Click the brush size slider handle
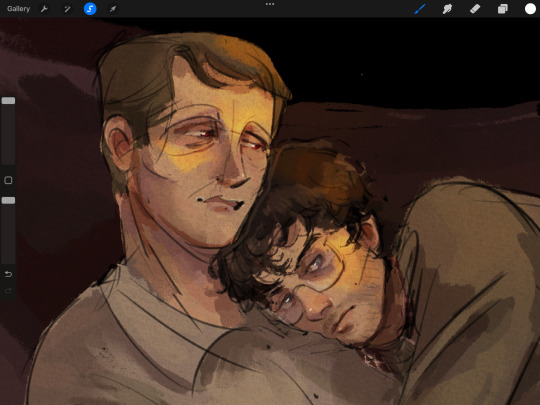Screen dimensions: 540x405 (x=8, y=101)
